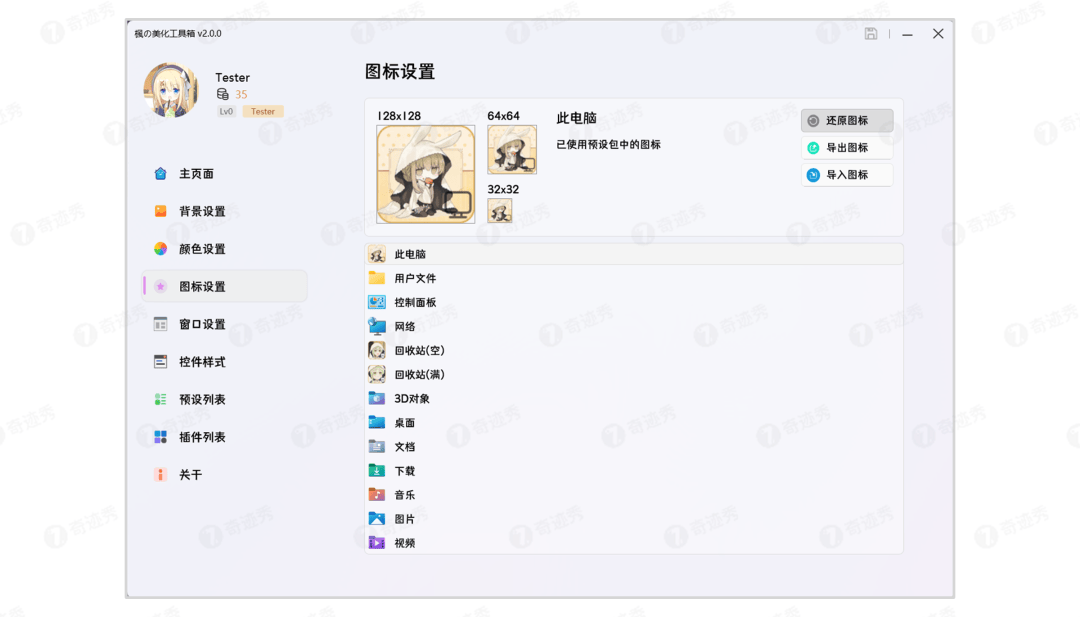Click the 导入图标 button
The image size is (1080, 617).
[x=847, y=175]
